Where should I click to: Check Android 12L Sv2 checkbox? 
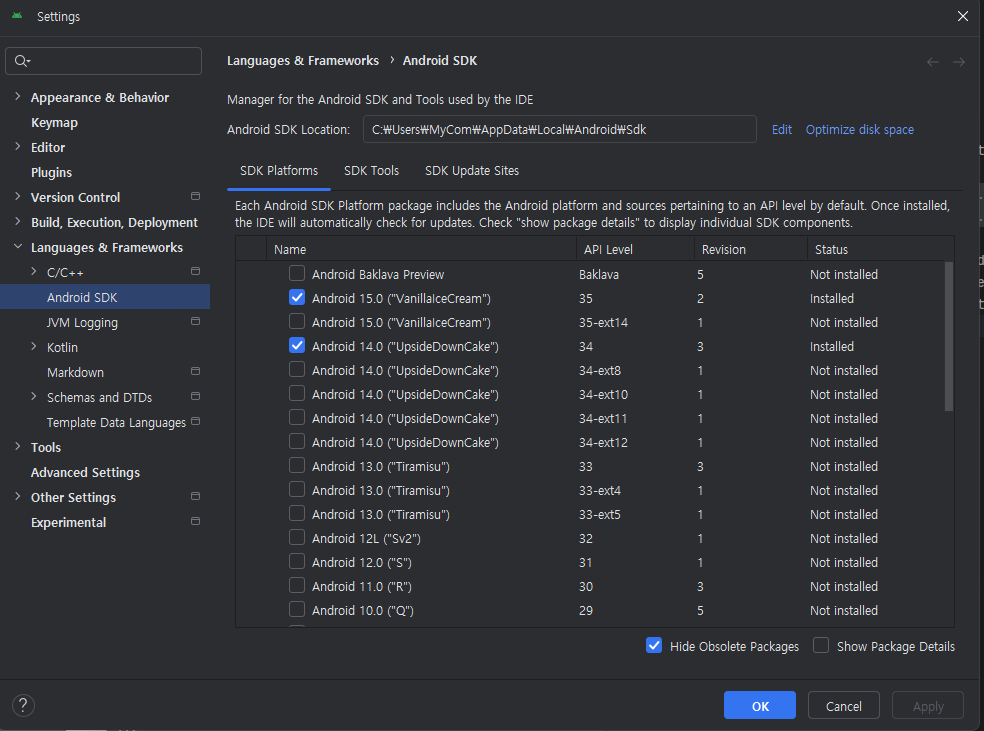[297, 538]
